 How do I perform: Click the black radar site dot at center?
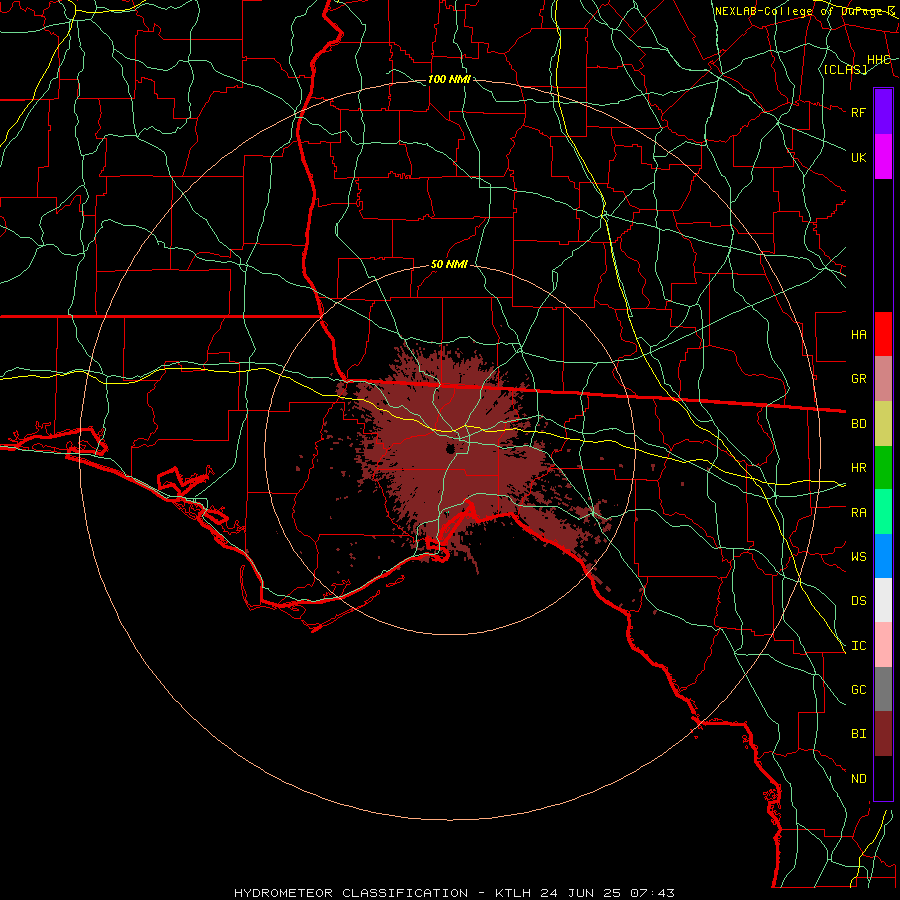coord(450,449)
